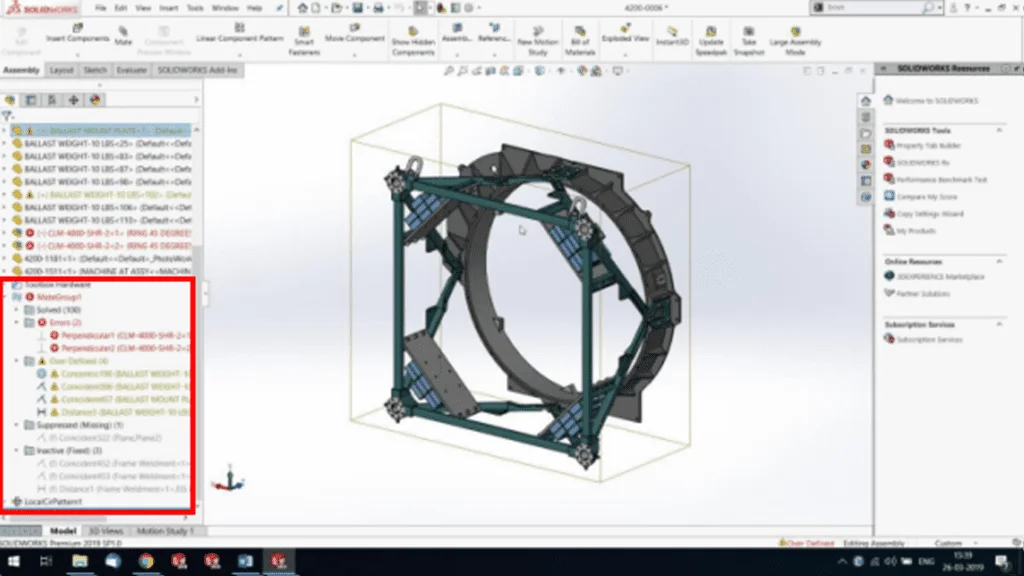Switch to the Layout tab
This screenshot has width=1024, height=576.
coord(61,70)
